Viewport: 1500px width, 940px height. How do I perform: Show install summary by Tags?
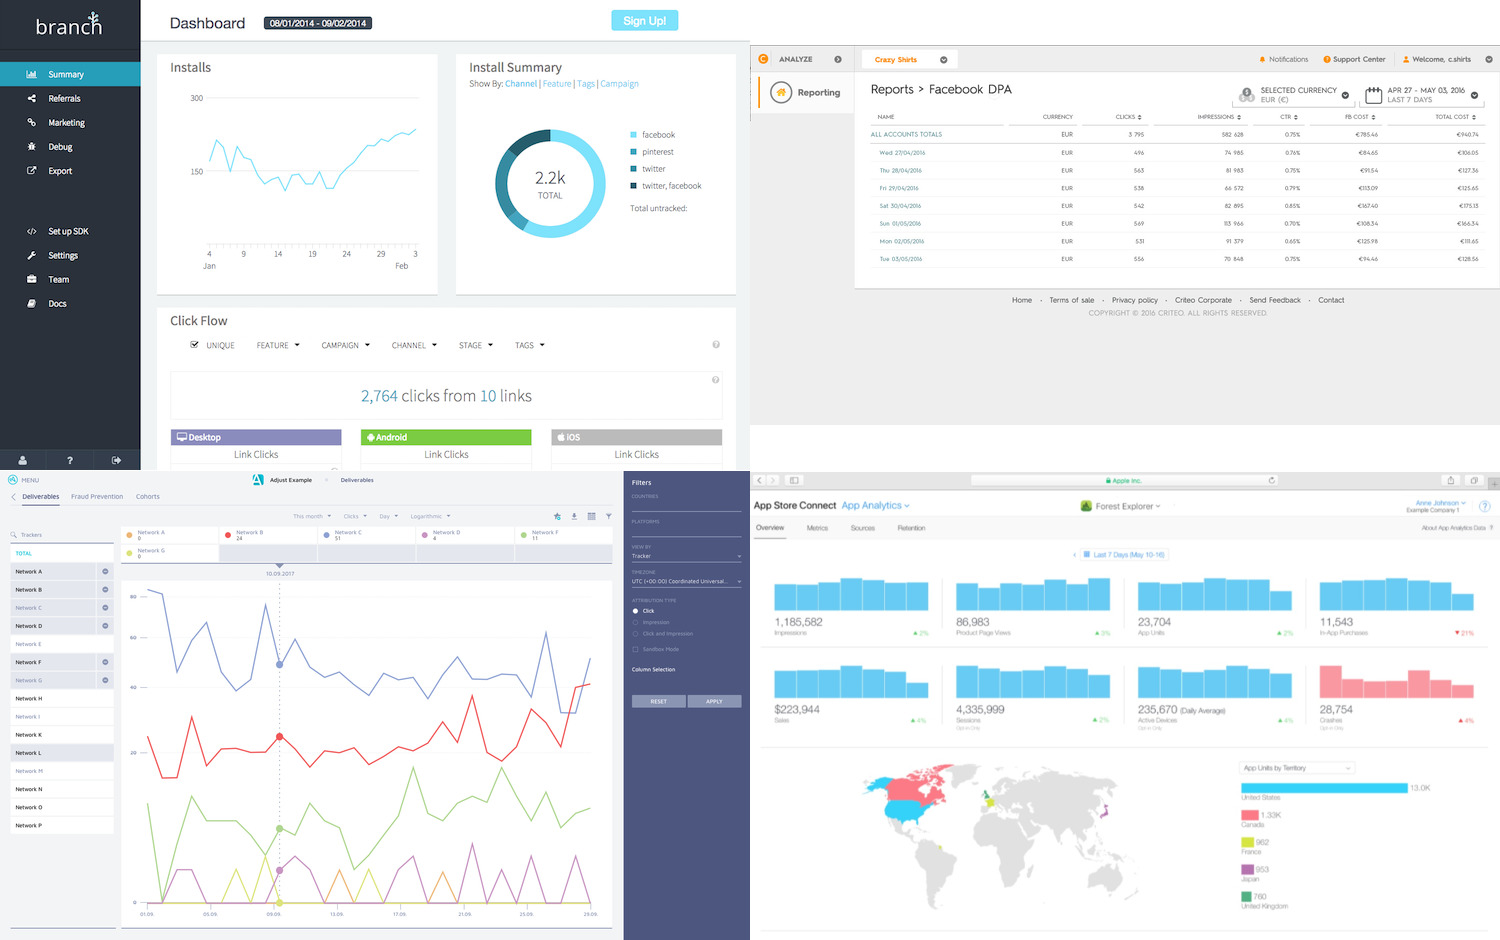pos(586,84)
